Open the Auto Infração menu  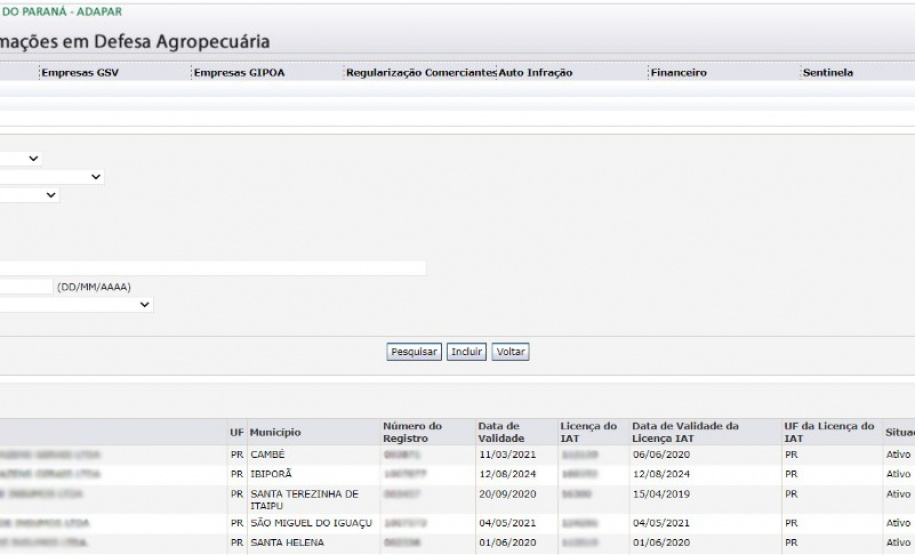pyautogui.click(x=535, y=73)
